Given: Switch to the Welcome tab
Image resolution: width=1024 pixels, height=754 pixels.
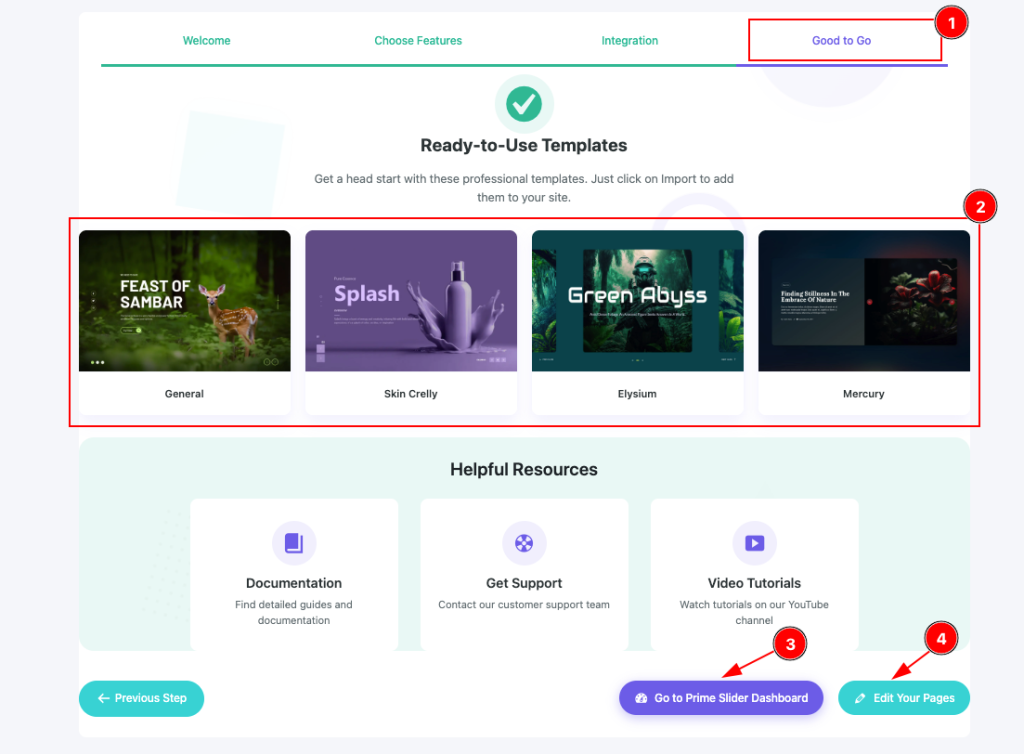Looking at the screenshot, I should 206,41.
